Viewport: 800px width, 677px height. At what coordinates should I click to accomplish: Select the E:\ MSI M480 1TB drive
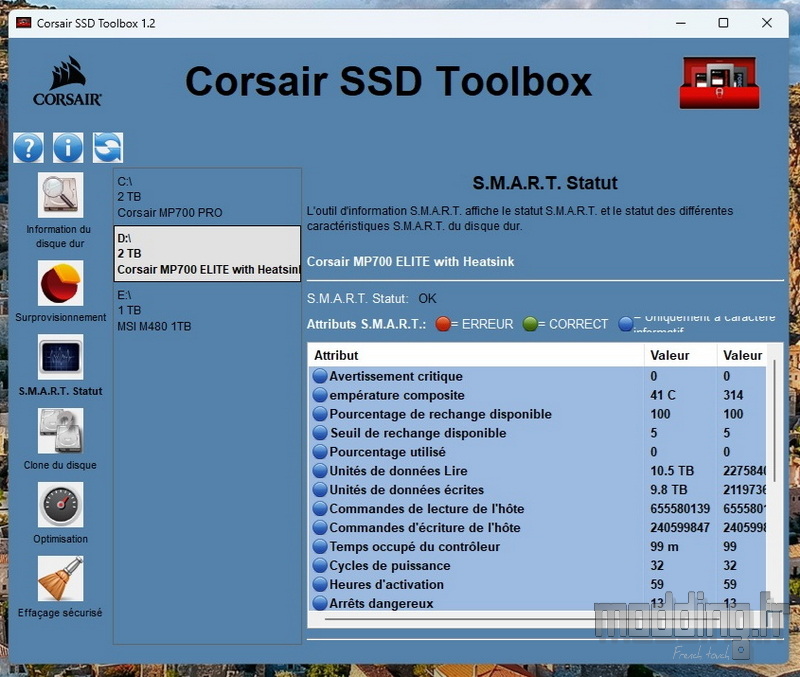(x=207, y=310)
